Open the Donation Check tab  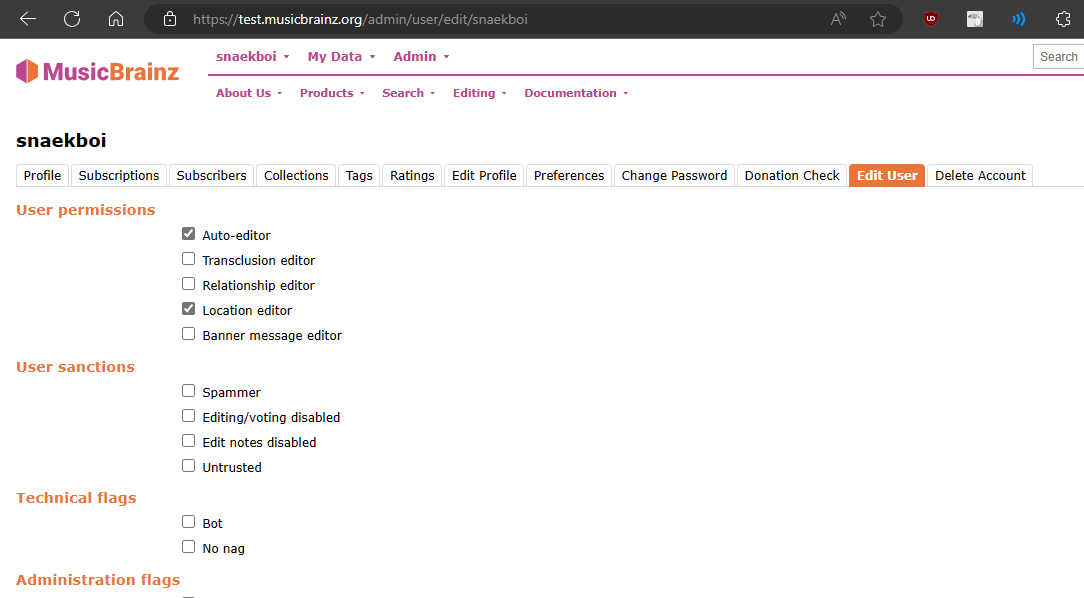(792, 175)
